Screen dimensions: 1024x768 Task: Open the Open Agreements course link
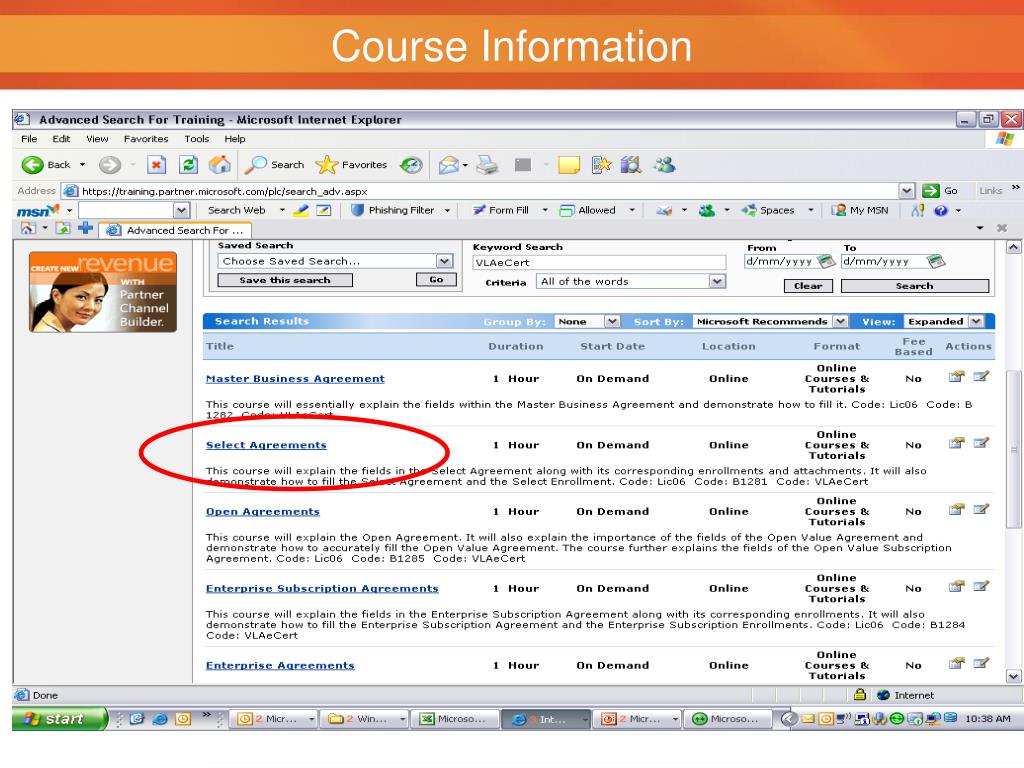coord(263,512)
